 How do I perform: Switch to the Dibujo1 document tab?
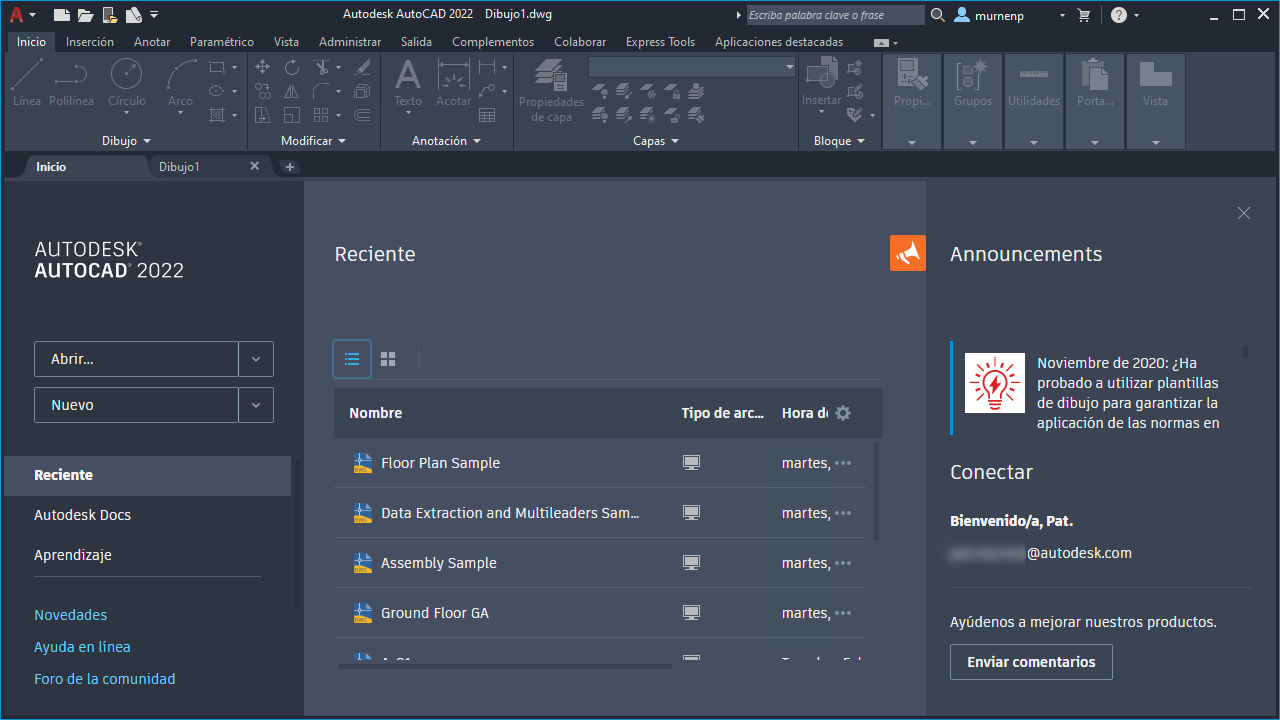pyautogui.click(x=180, y=167)
